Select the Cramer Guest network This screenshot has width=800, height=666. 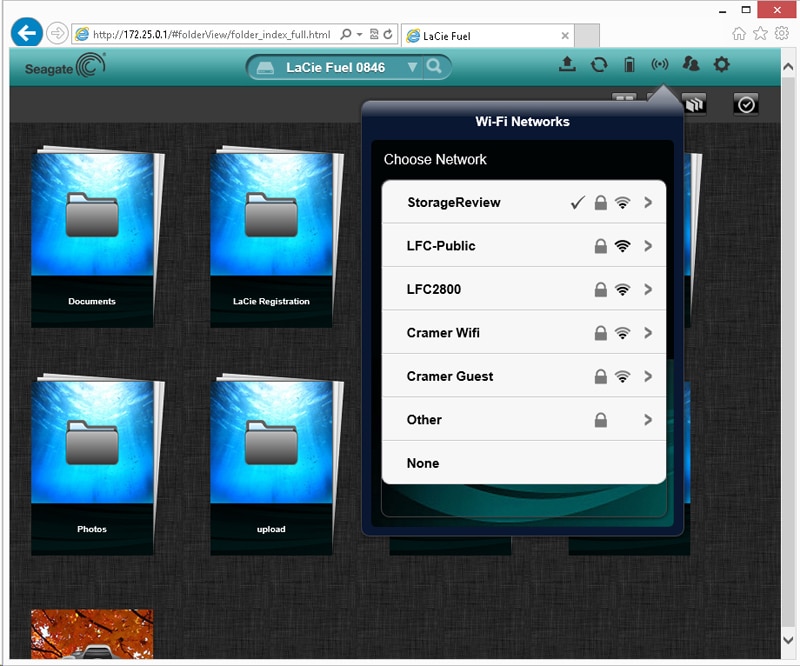pyautogui.click(x=524, y=376)
